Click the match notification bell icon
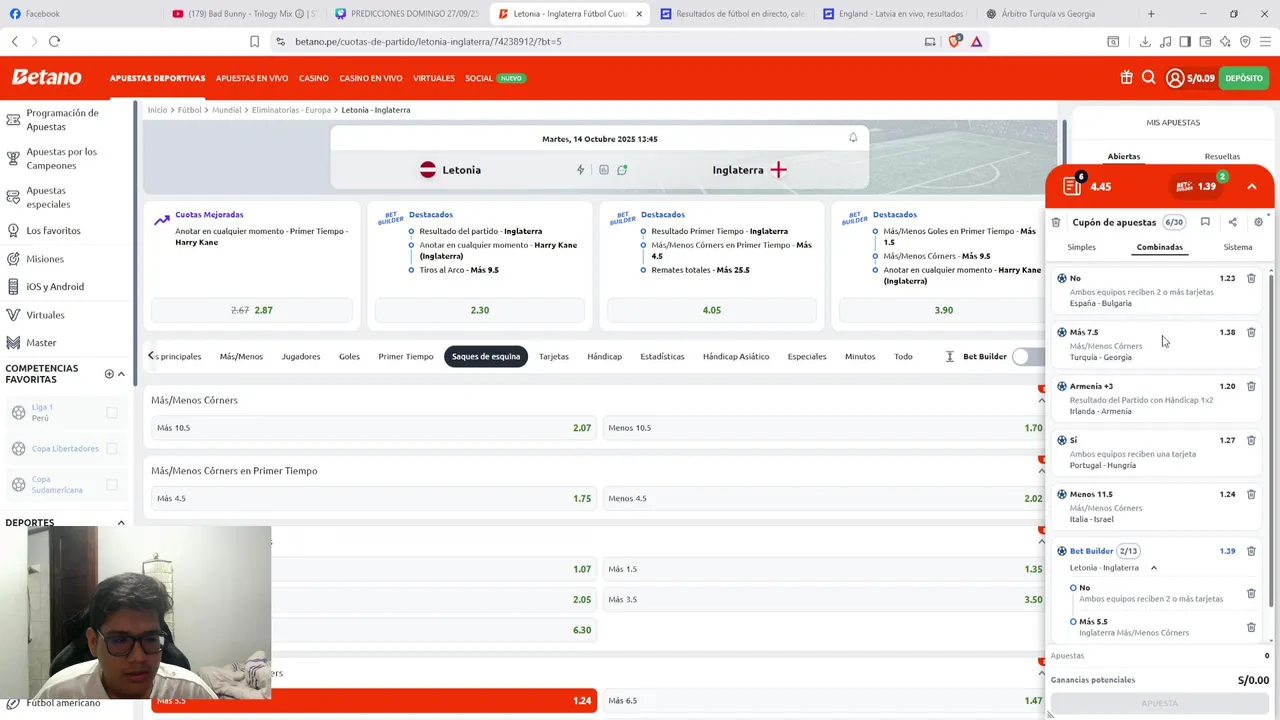The image size is (1280, 720). click(853, 138)
